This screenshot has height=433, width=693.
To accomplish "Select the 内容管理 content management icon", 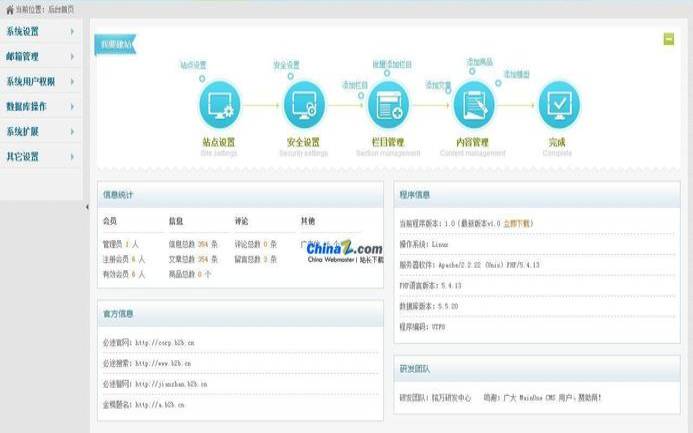I will (x=474, y=105).
